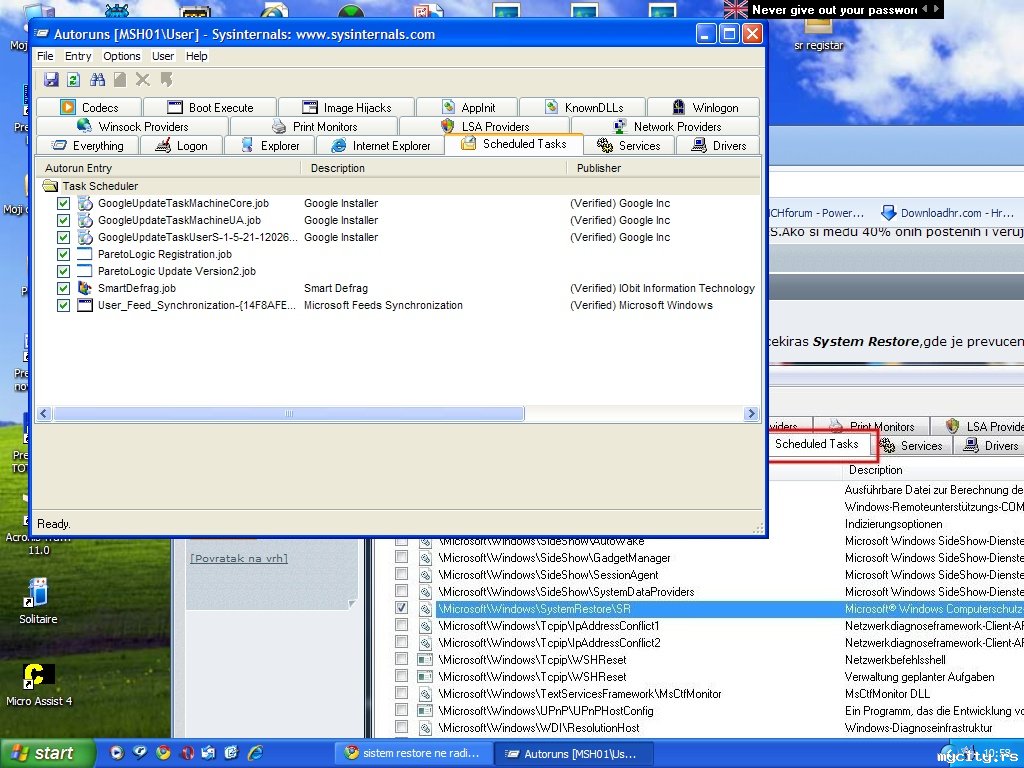Viewport: 1024px width, 768px height.
Task: Uncheck GoogleUpdateTaskMachineUA.job entry
Action: [63, 220]
